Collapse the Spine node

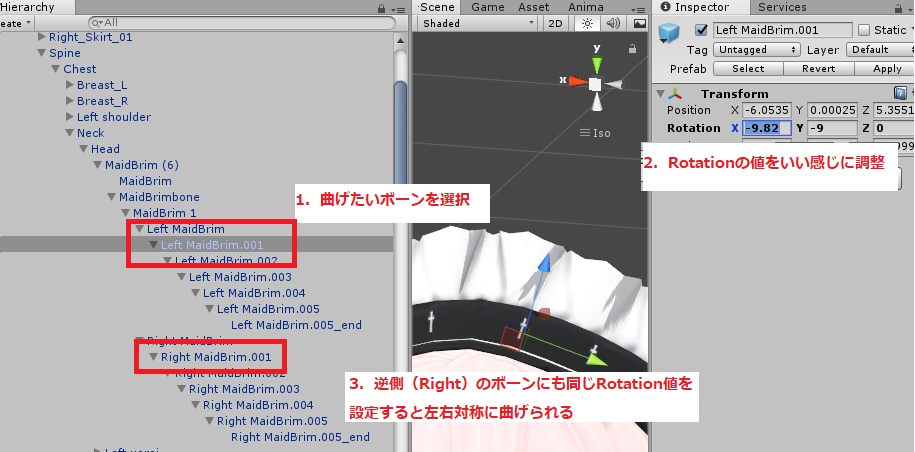tap(41, 53)
